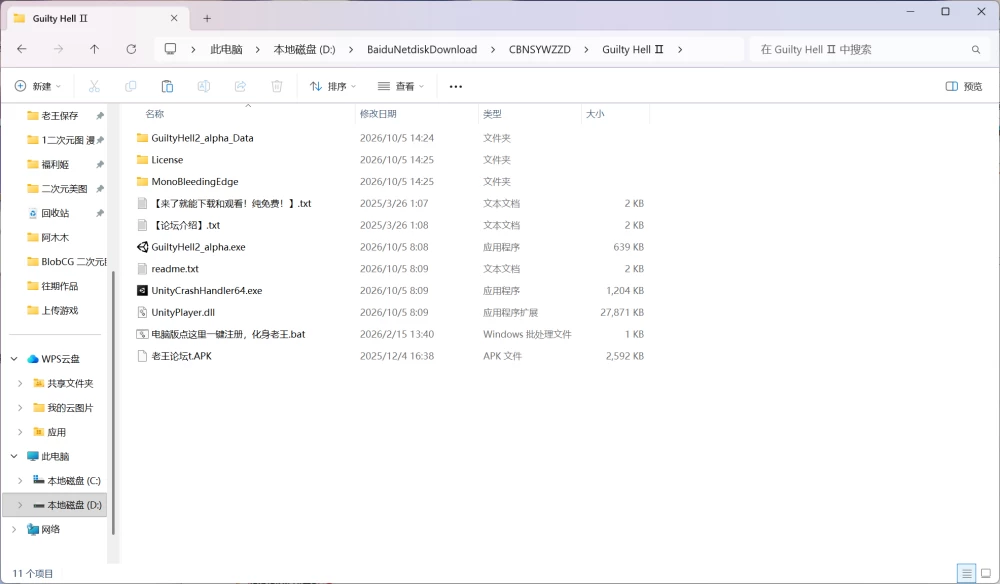Screen dimensions: 1000x584
Task: Click the monitor icon in address bar
Action: [x=170, y=49]
